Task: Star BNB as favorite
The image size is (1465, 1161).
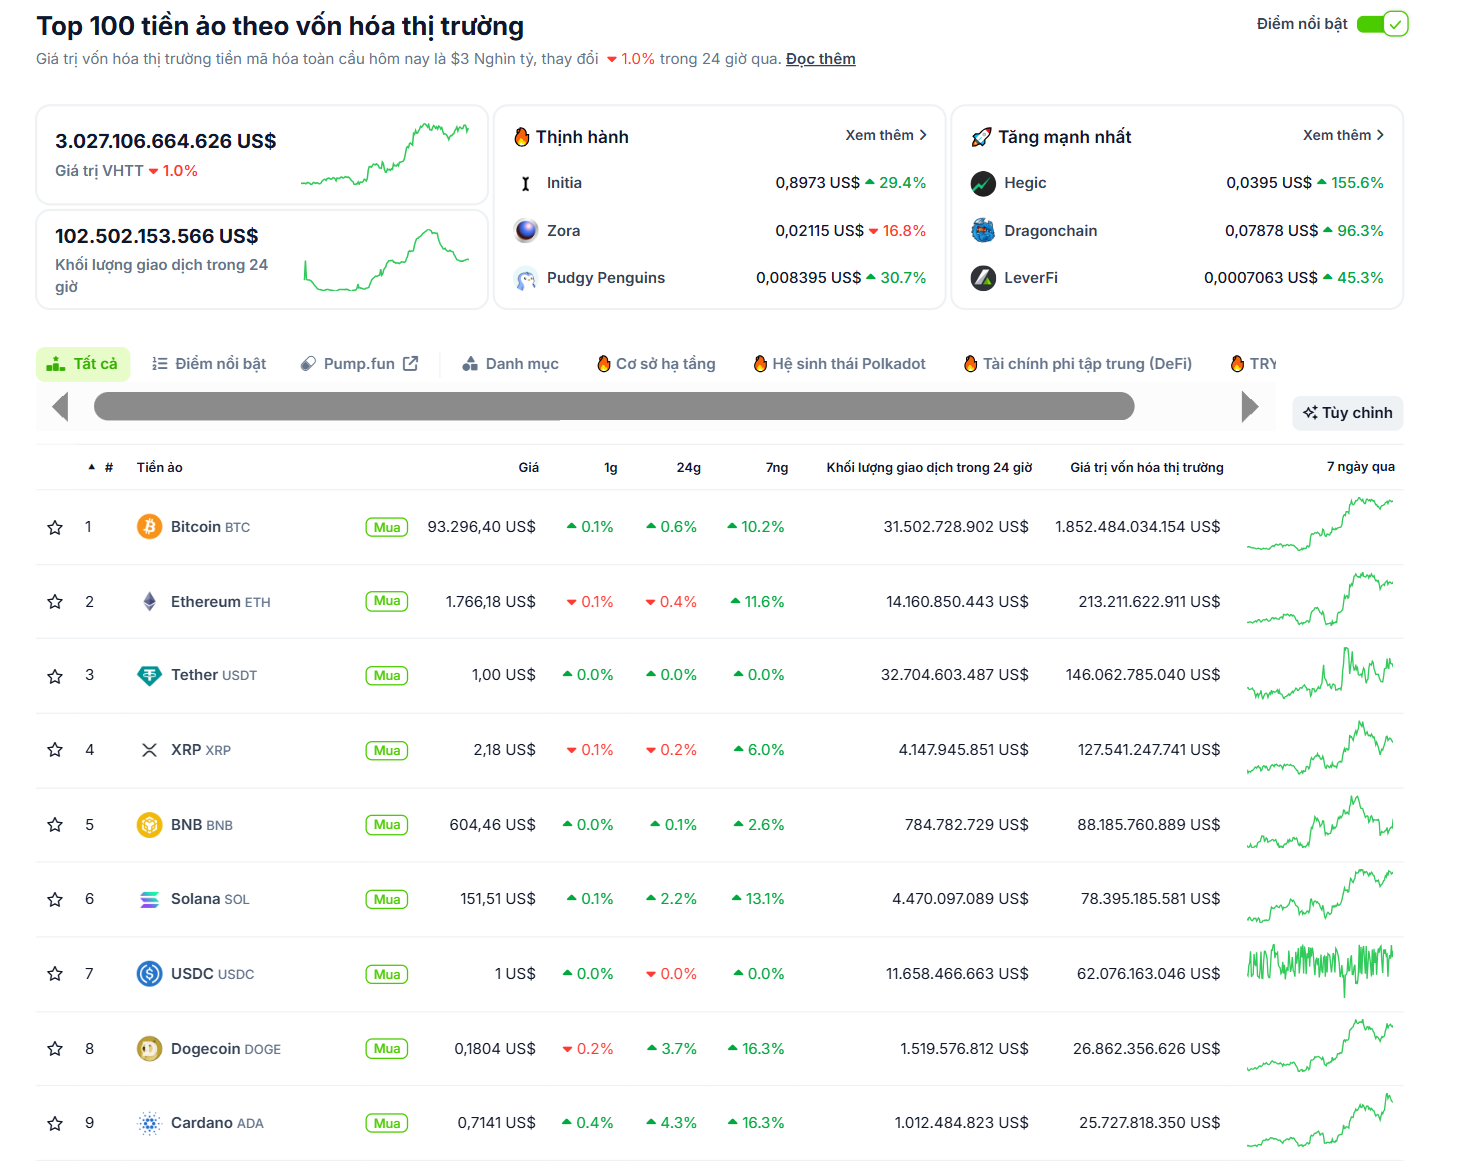Action: coord(55,825)
